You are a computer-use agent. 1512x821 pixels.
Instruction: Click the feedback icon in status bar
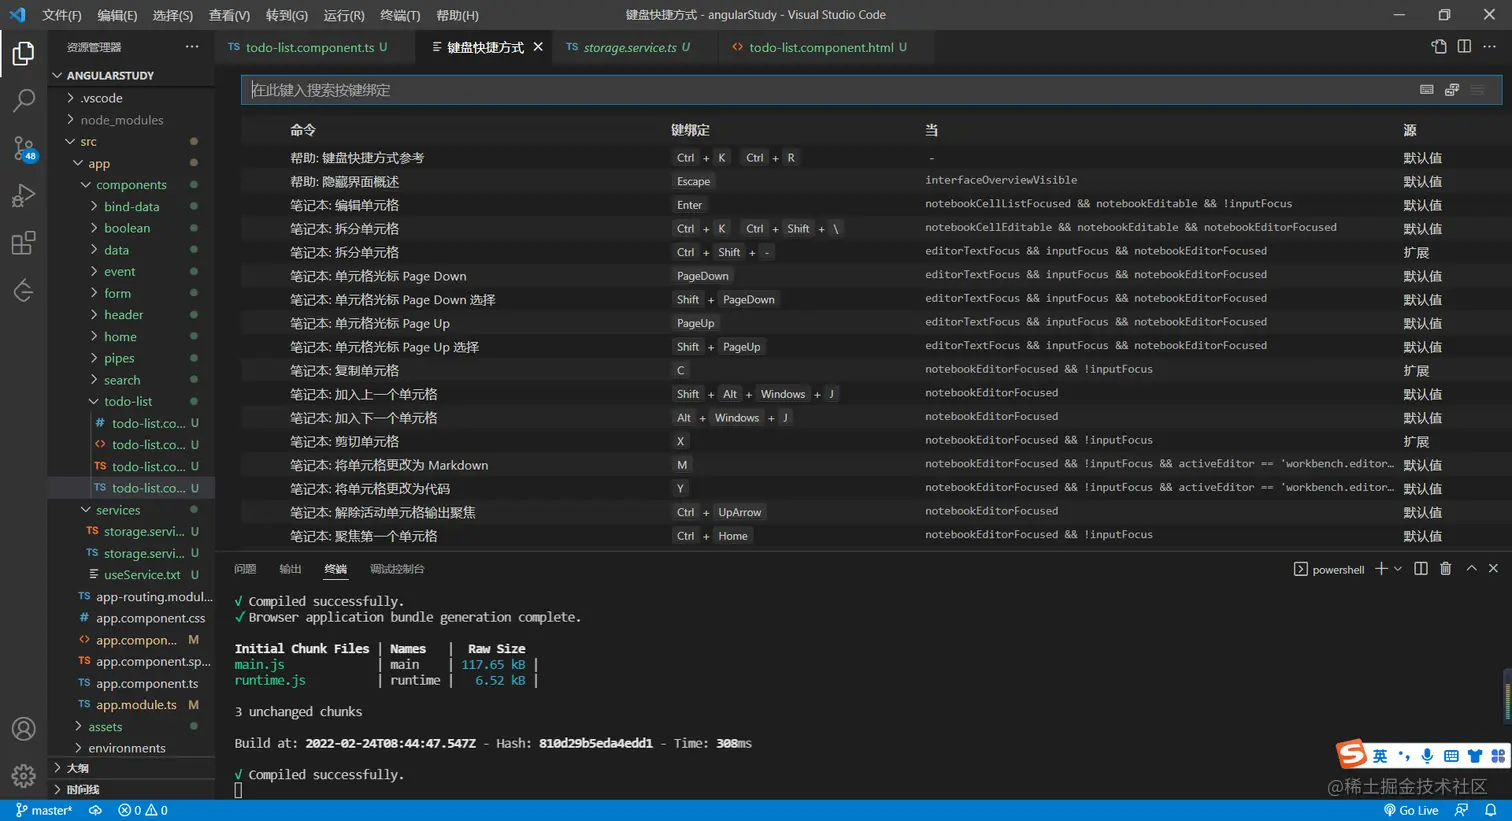(1462, 811)
